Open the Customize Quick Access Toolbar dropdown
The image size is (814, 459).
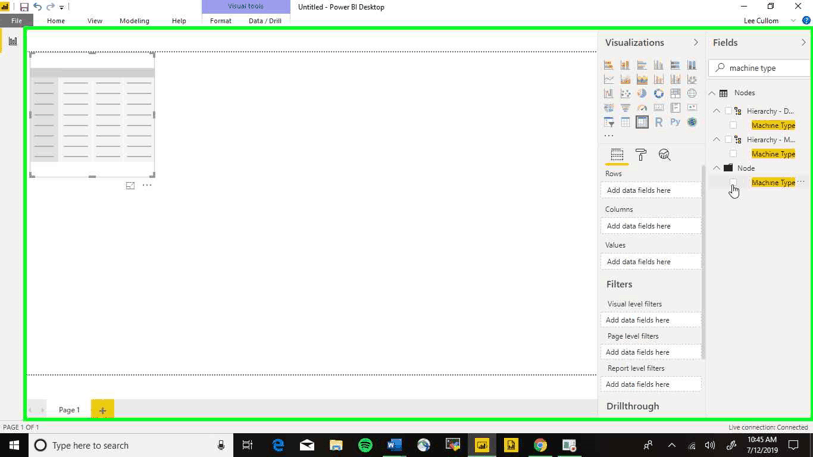tap(61, 7)
